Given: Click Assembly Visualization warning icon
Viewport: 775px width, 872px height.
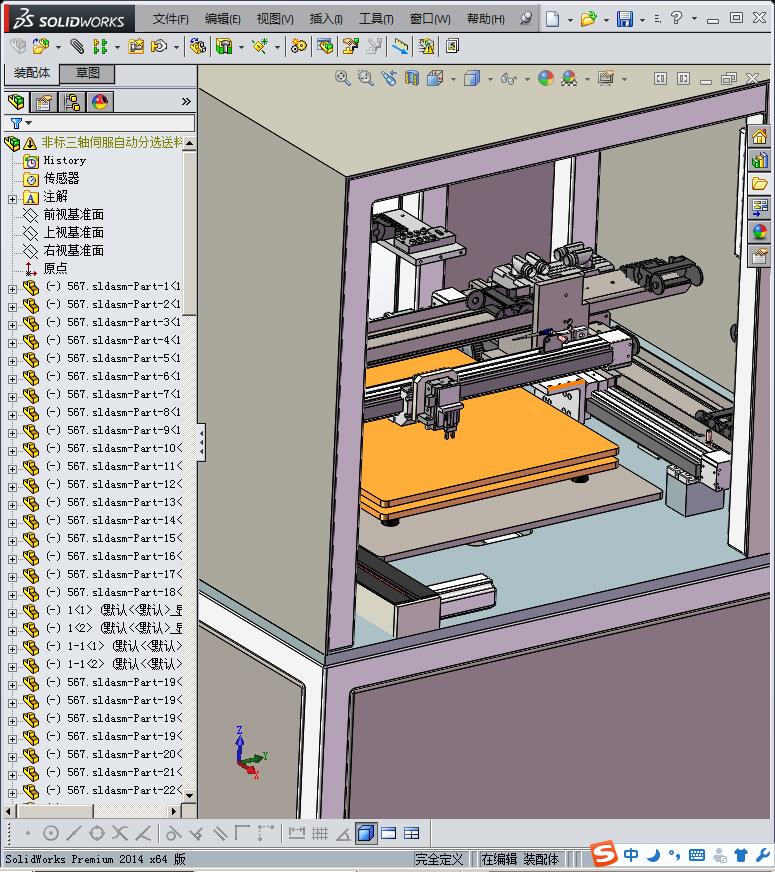Looking at the screenshot, I should 426,46.
